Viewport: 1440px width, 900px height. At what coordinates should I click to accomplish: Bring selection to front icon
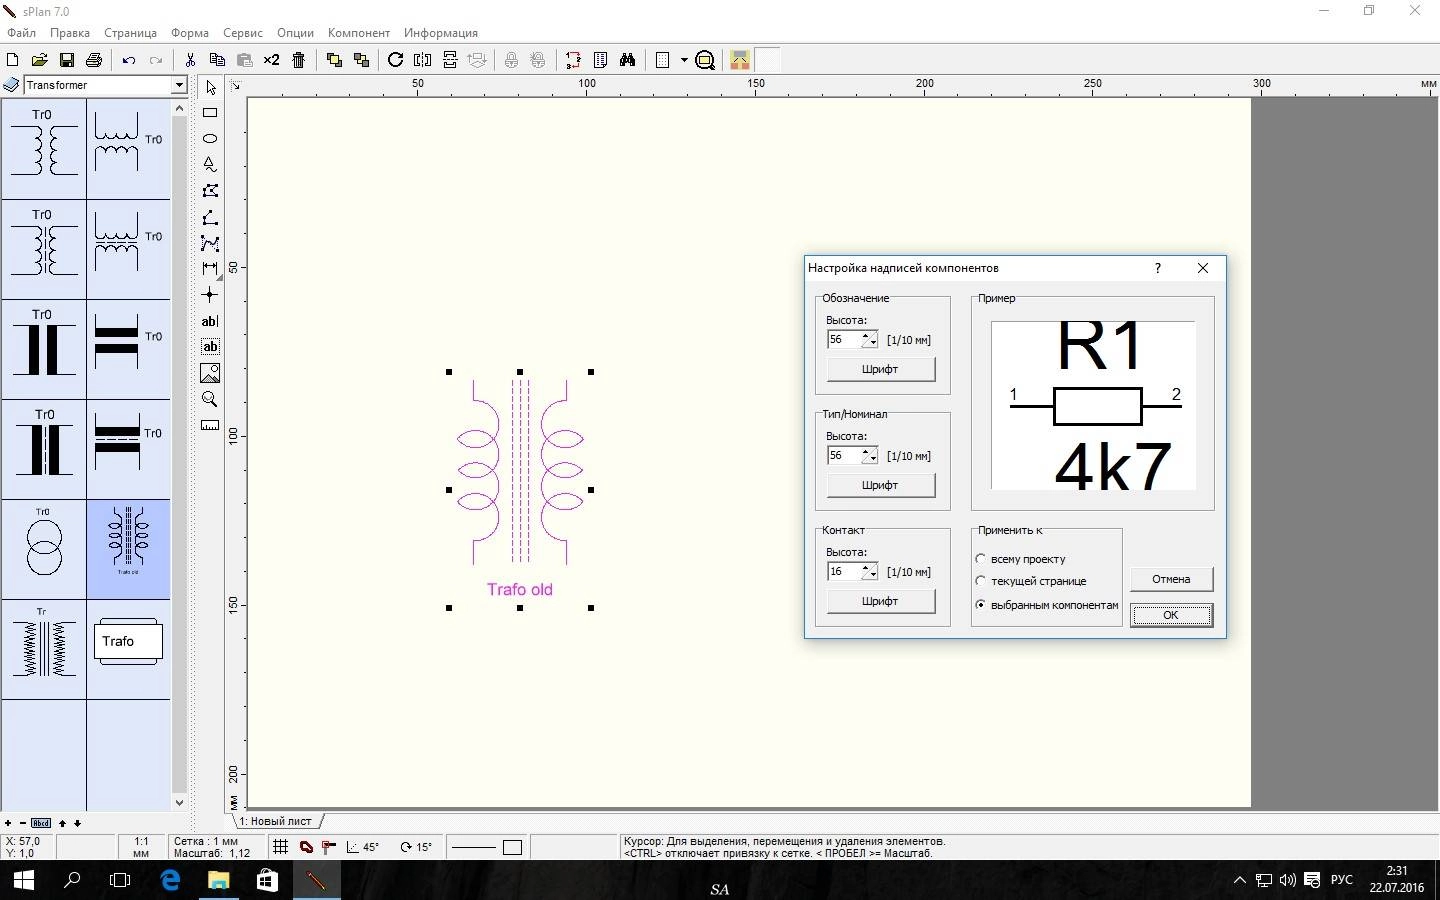point(334,60)
